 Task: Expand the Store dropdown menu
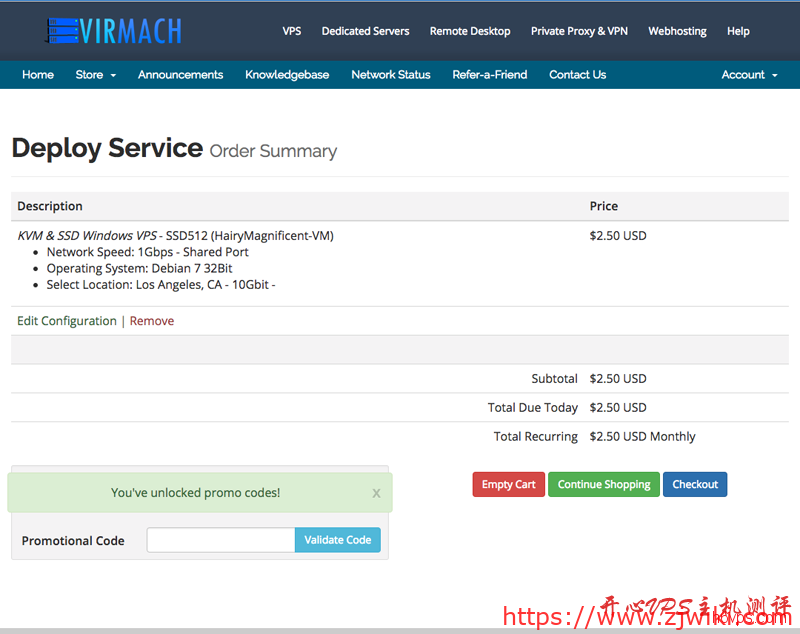pyautogui.click(x=96, y=75)
